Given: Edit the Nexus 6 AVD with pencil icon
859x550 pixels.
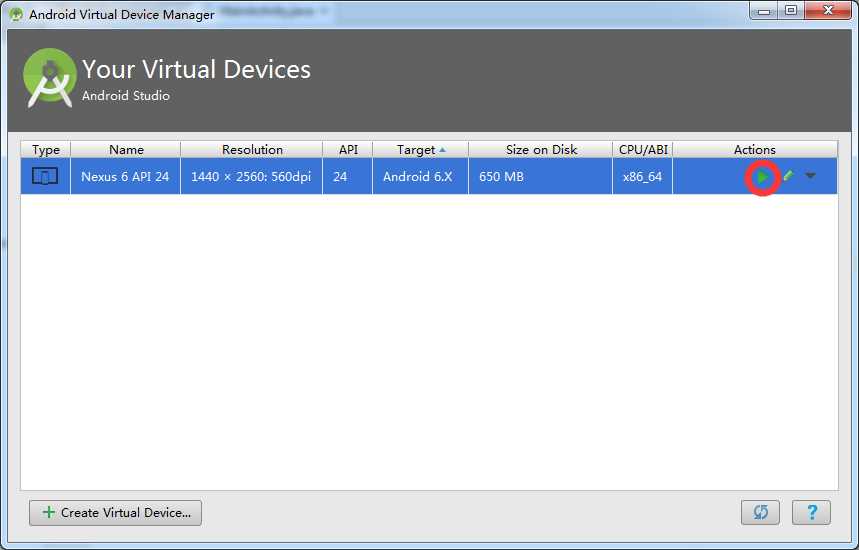Looking at the screenshot, I should pos(788,176).
